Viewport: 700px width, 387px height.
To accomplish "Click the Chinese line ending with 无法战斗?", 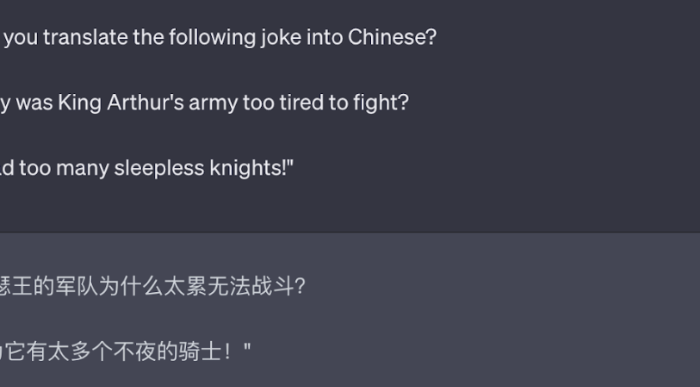I will click(x=153, y=286).
